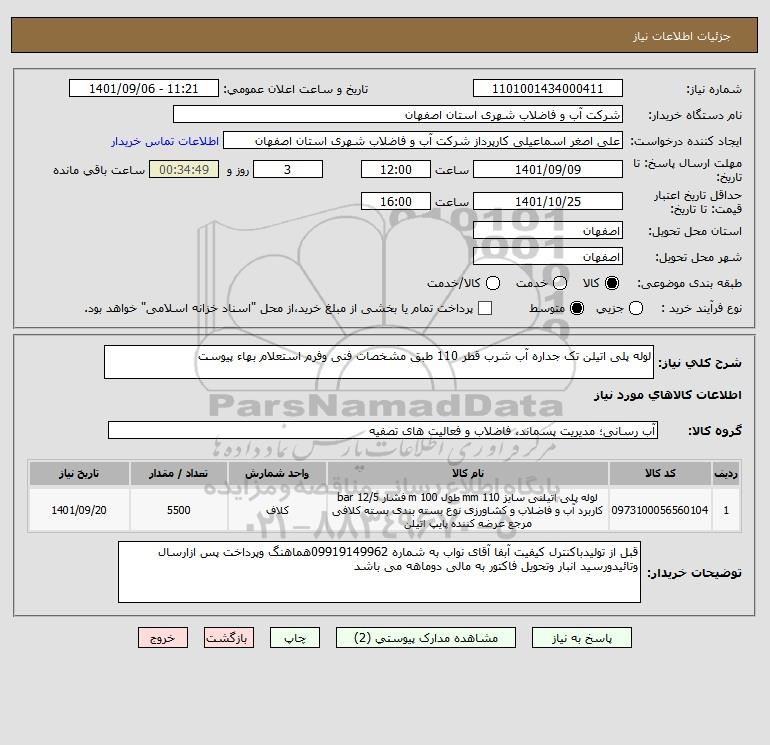Select the خدمت radio option
The image size is (770, 745).
click(x=560, y=283)
